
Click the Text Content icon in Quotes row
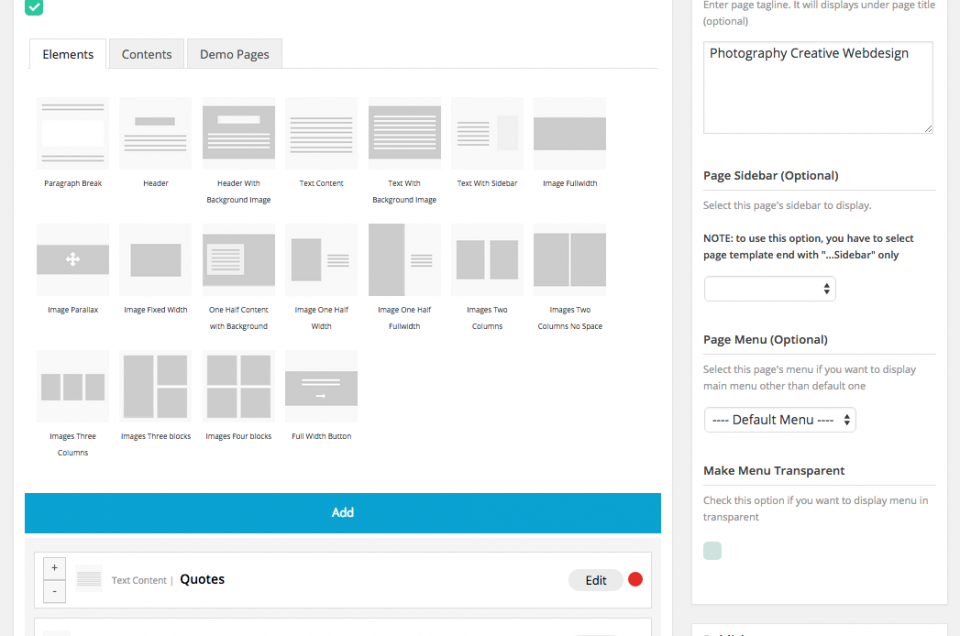tap(89, 578)
